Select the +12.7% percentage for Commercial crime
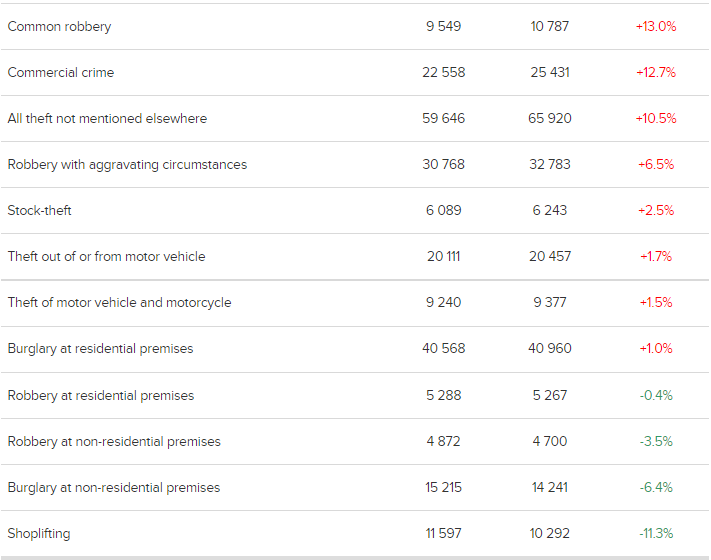711x560 pixels. (656, 72)
